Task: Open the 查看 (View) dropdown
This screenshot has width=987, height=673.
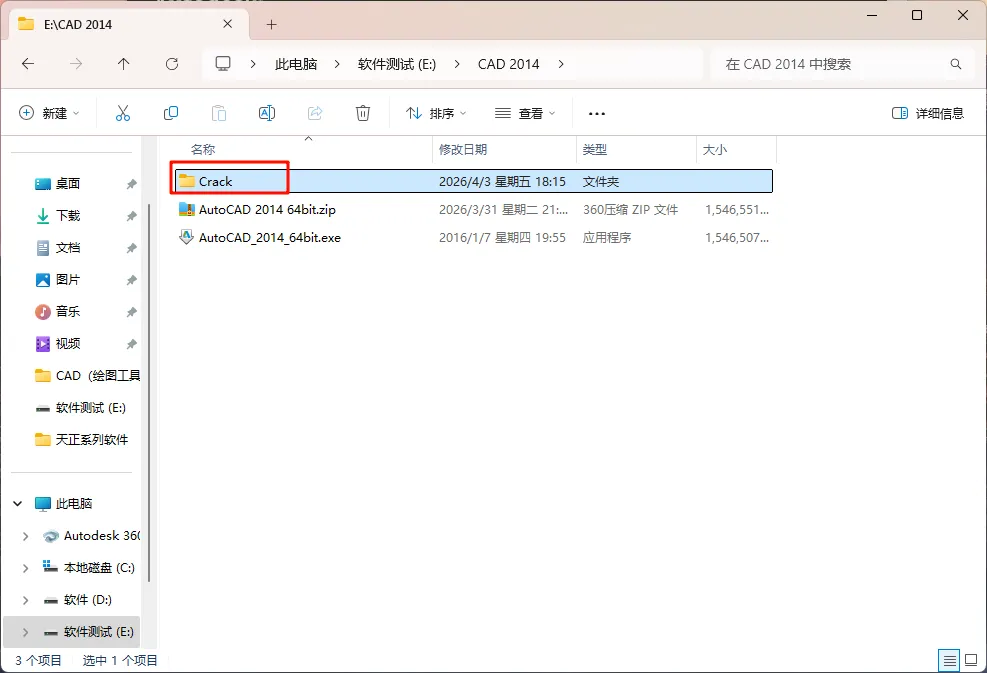Action: [525, 113]
